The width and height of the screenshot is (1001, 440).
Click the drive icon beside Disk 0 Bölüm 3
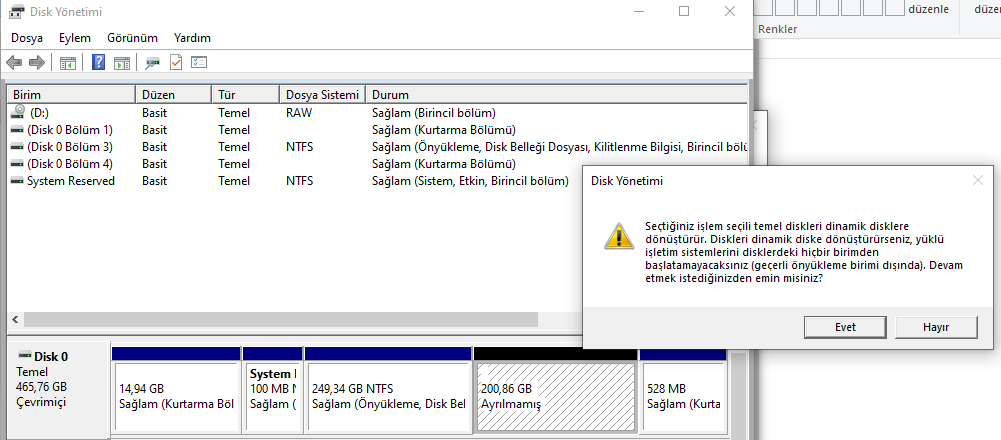pos(18,147)
